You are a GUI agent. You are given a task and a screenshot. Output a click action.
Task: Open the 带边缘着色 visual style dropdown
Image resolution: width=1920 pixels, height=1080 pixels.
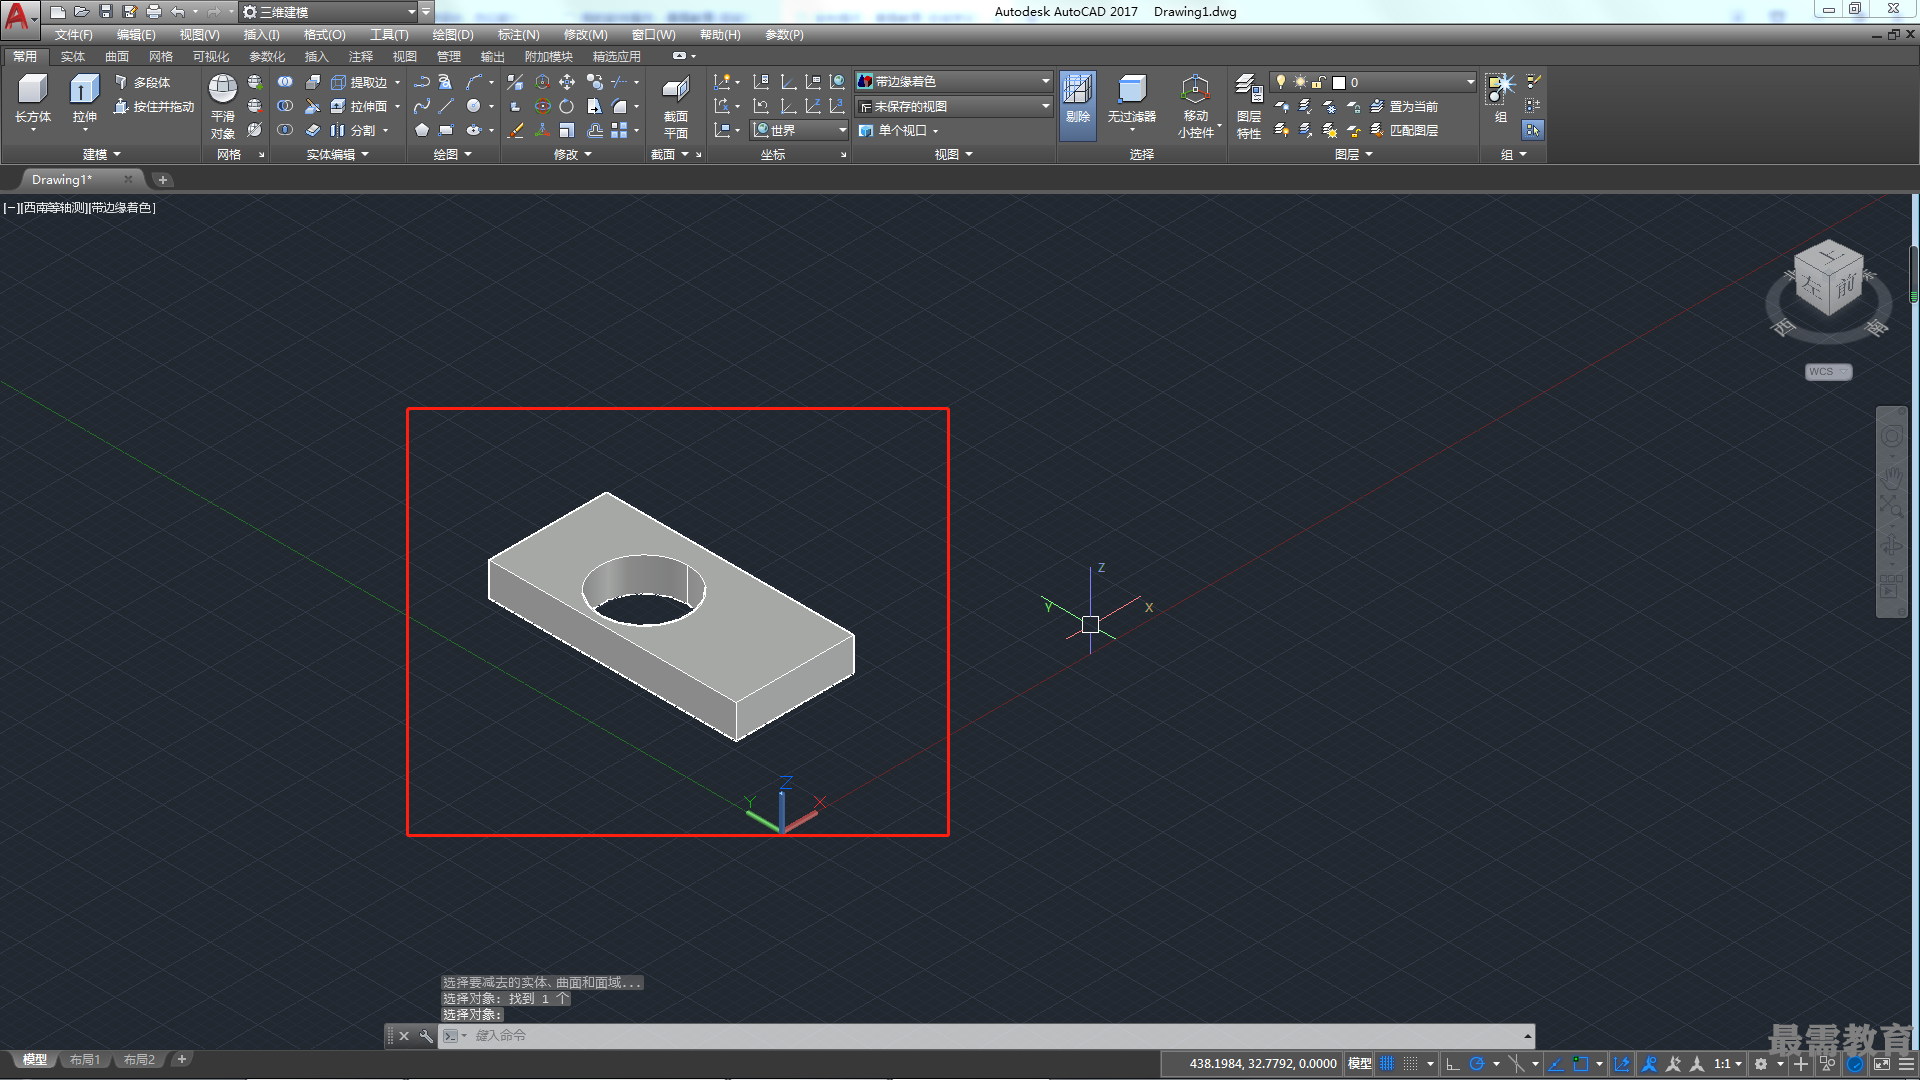tap(954, 81)
